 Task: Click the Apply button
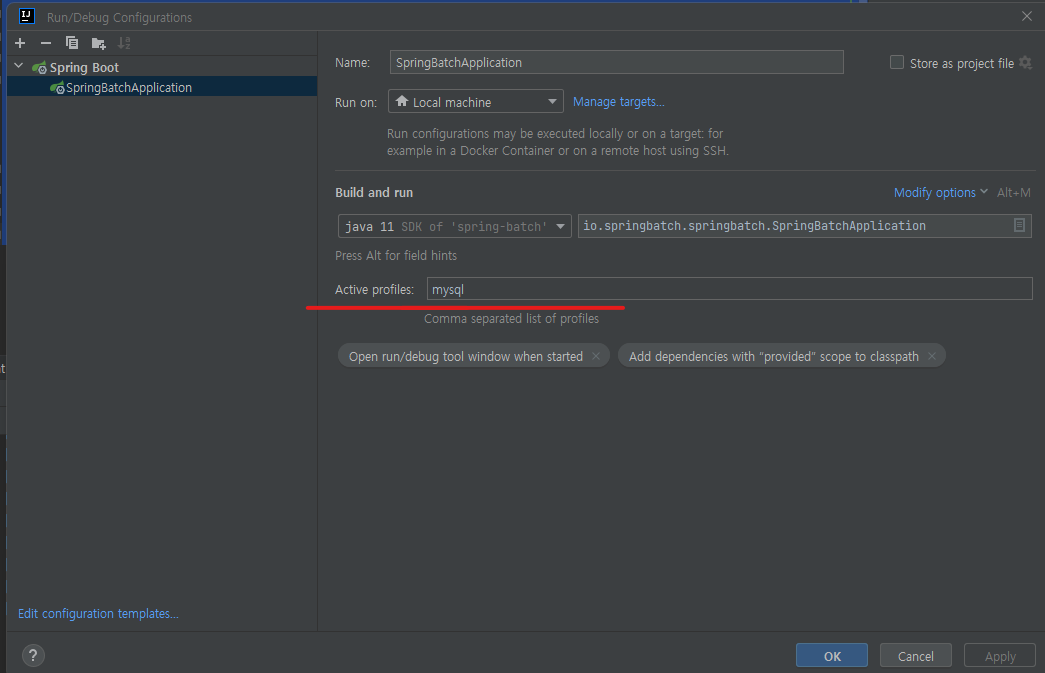pyautogui.click(x=1000, y=656)
